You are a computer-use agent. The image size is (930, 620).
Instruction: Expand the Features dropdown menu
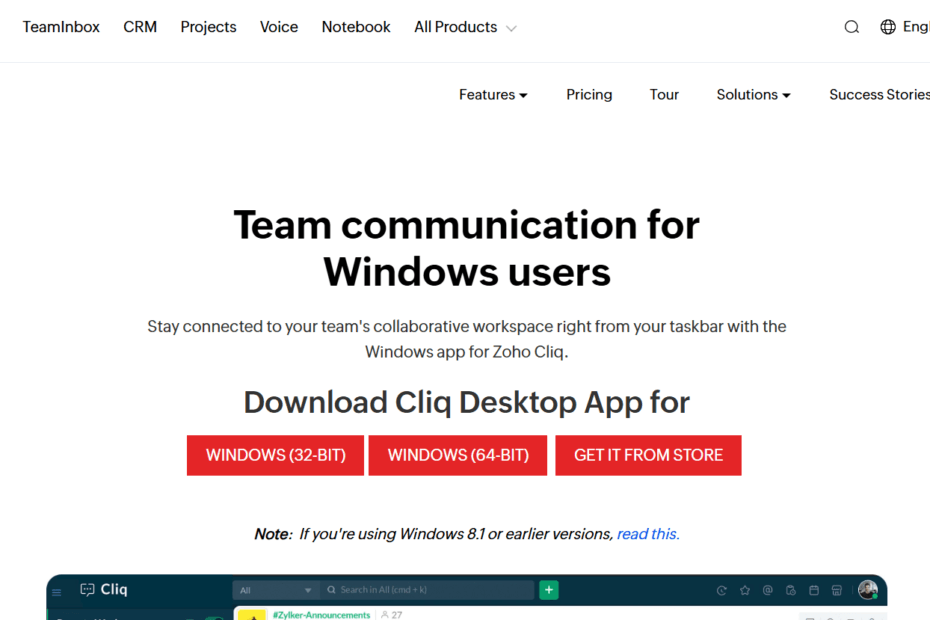(x=492, y=94)
